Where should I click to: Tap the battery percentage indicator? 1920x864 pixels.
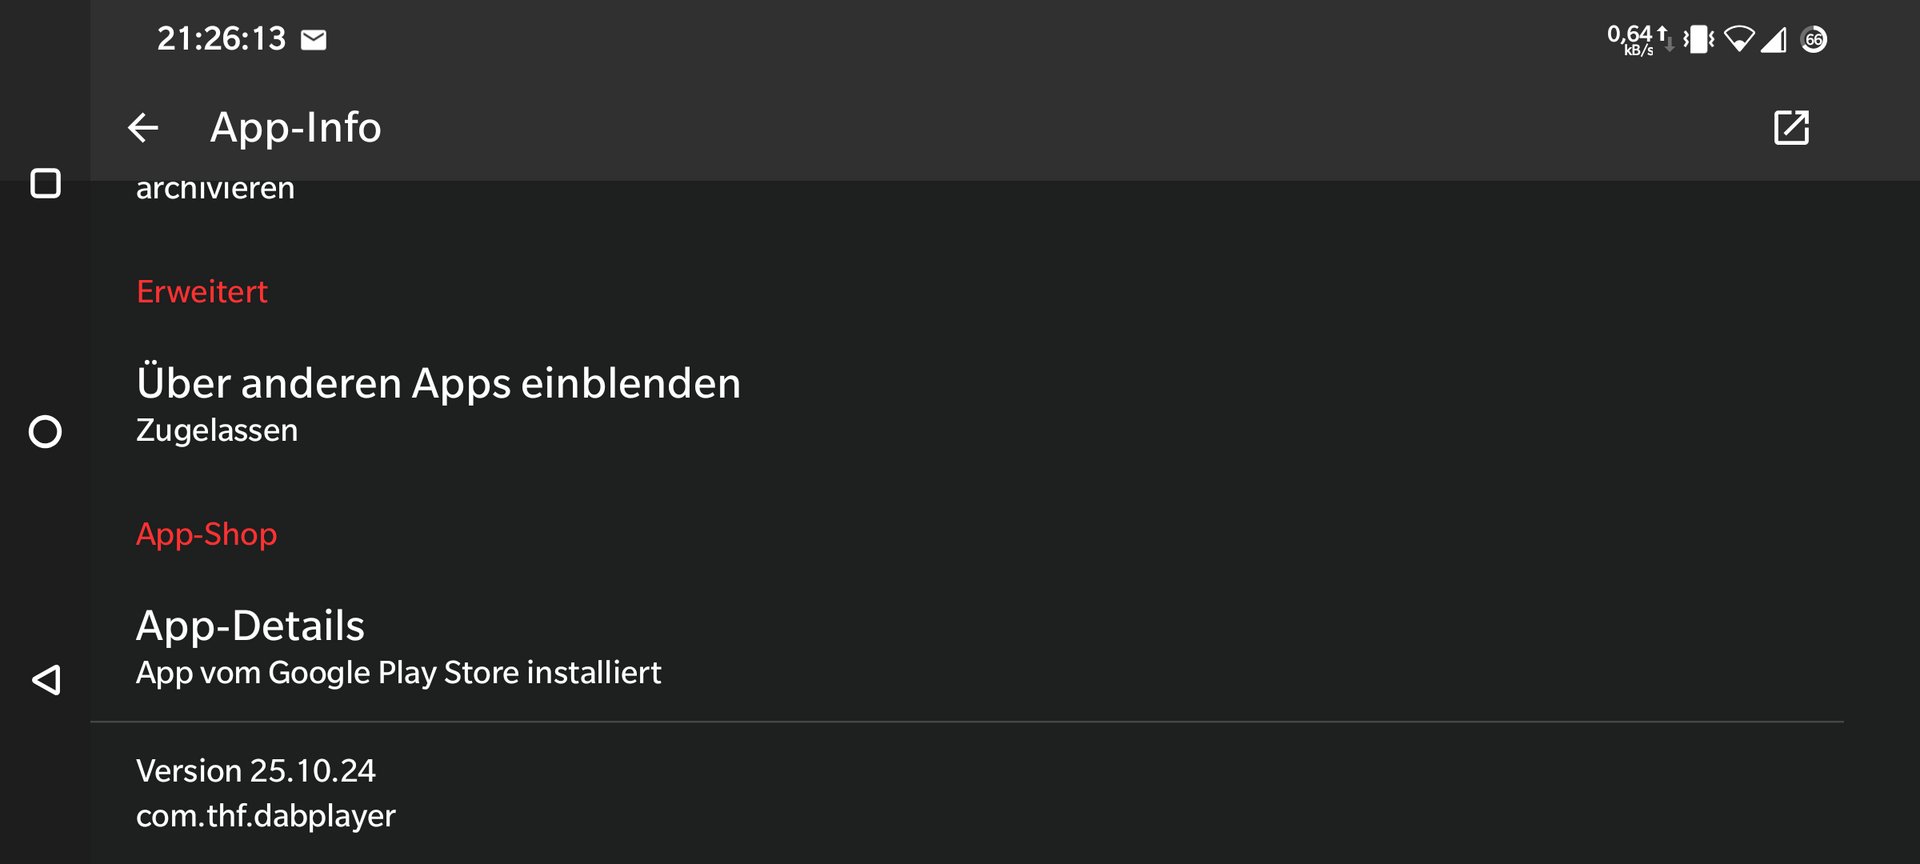tap(1813, 40)
